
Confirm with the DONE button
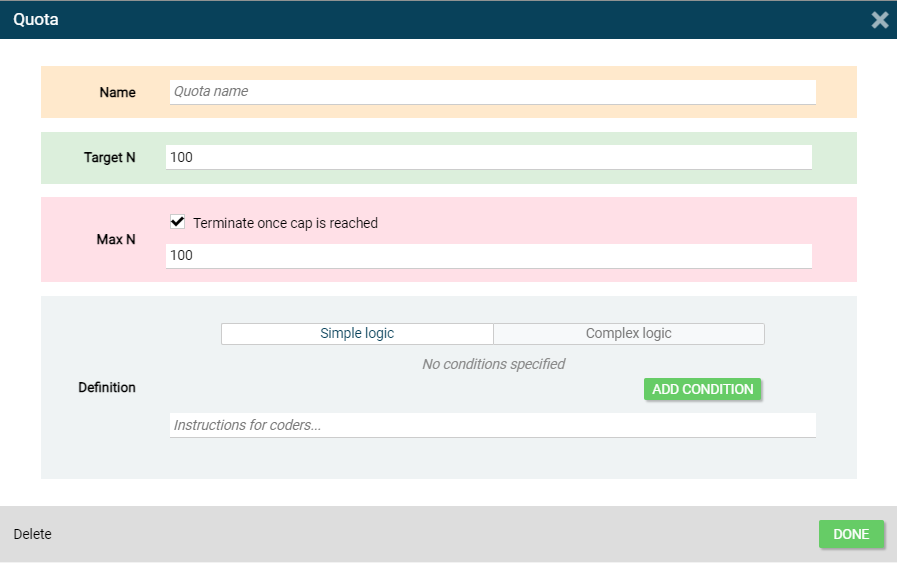click(x=851, y=535)
